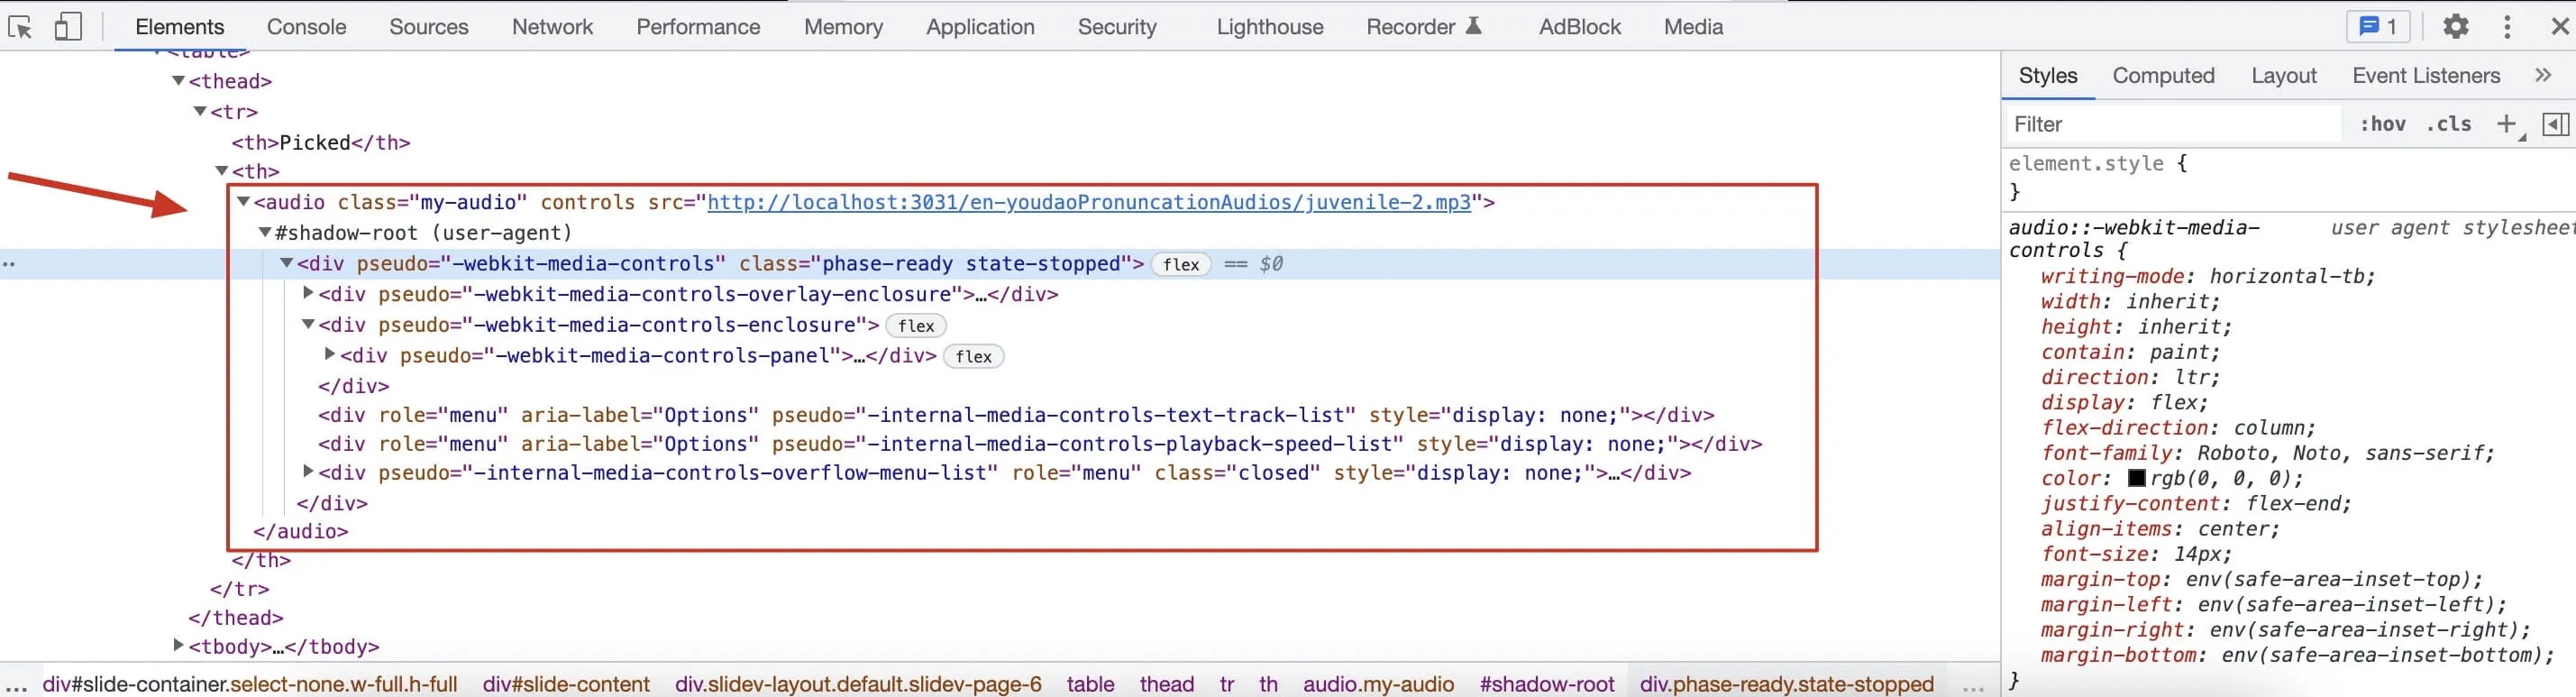Open the Computed styles tab
Screen dimensions: 2576x697
click(2163, 76)
